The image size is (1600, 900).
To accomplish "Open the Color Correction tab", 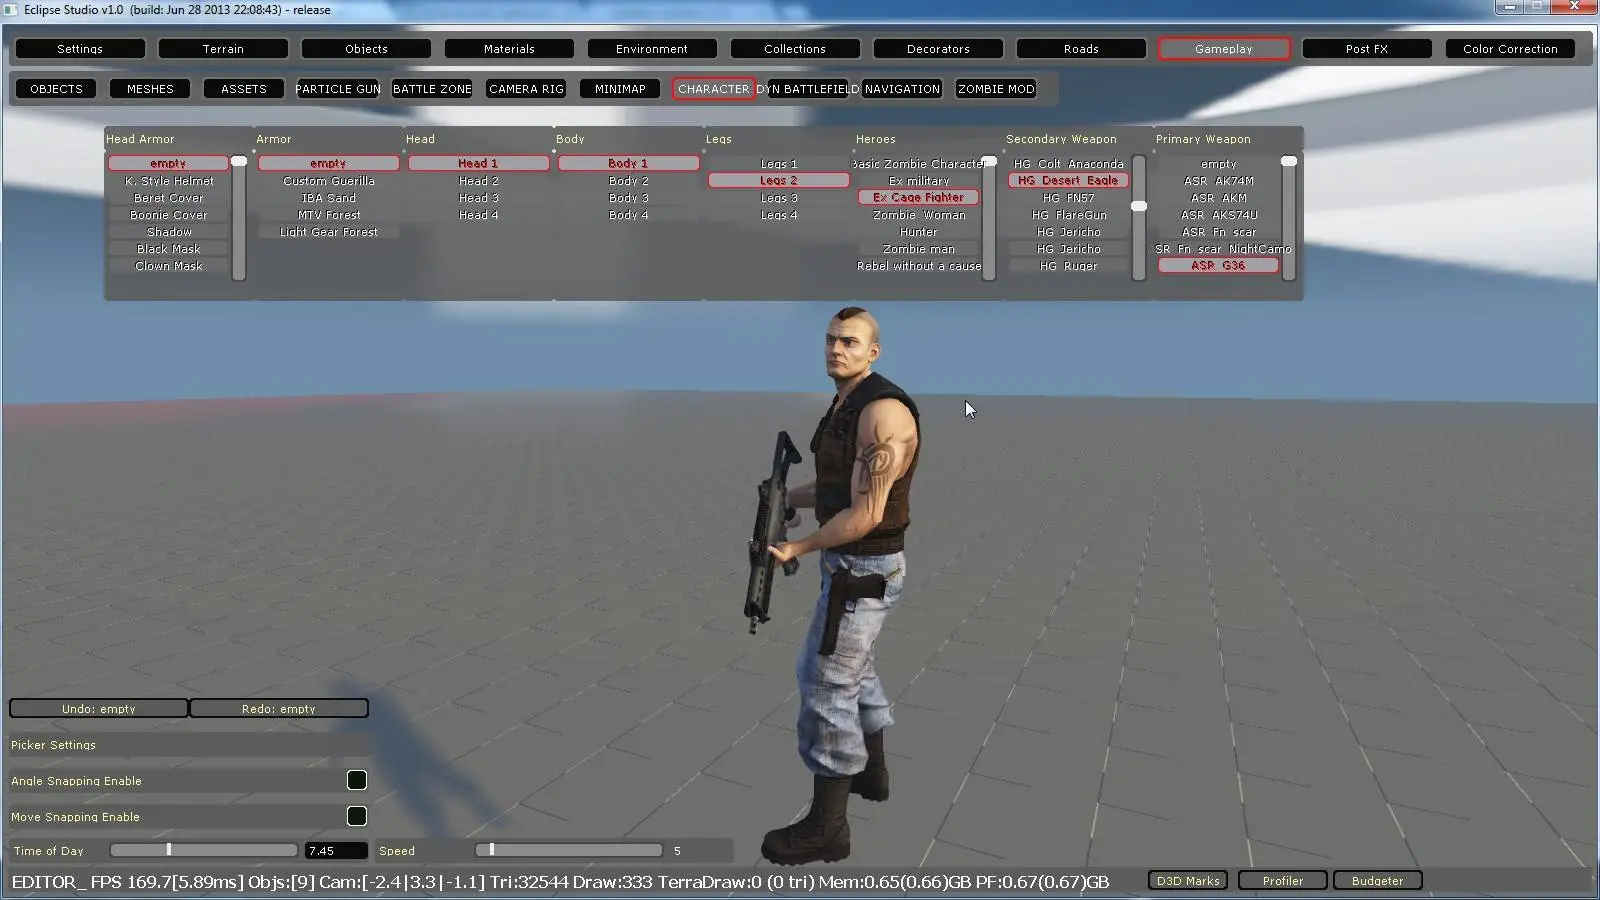I will click(1510, 48).
